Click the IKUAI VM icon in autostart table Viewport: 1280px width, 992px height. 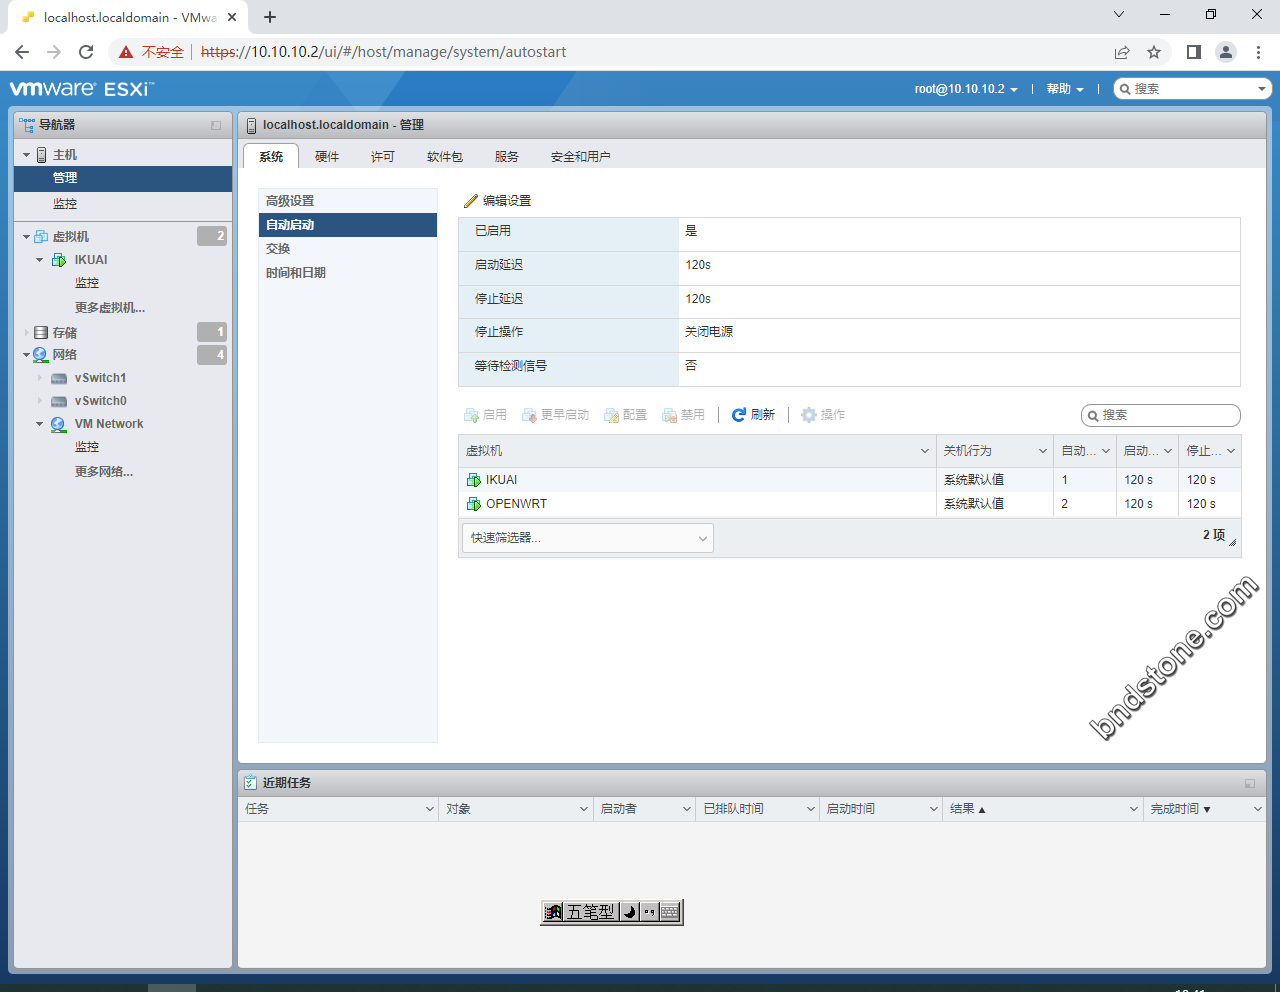[x=474, y=480]
